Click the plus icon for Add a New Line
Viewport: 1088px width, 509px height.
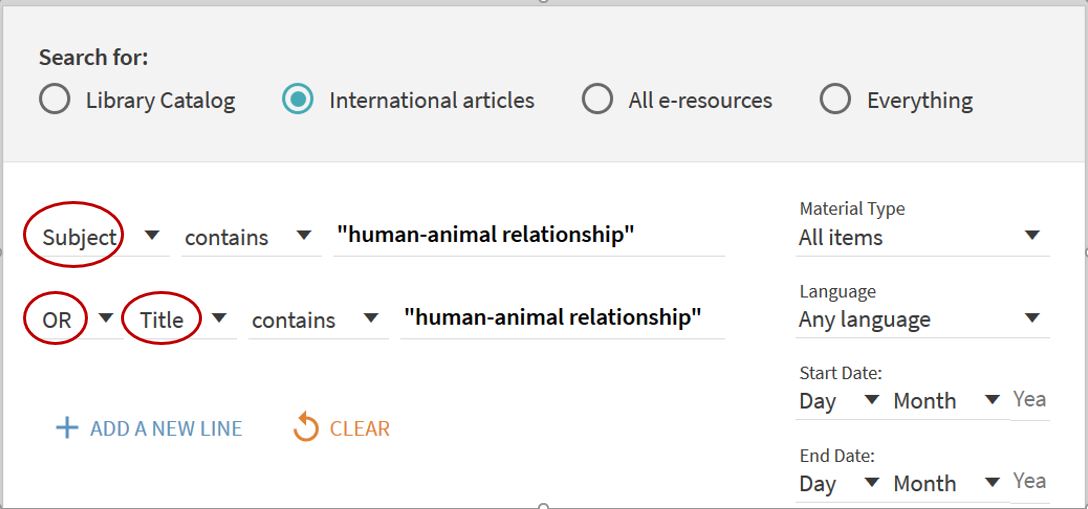click(67, 428)
